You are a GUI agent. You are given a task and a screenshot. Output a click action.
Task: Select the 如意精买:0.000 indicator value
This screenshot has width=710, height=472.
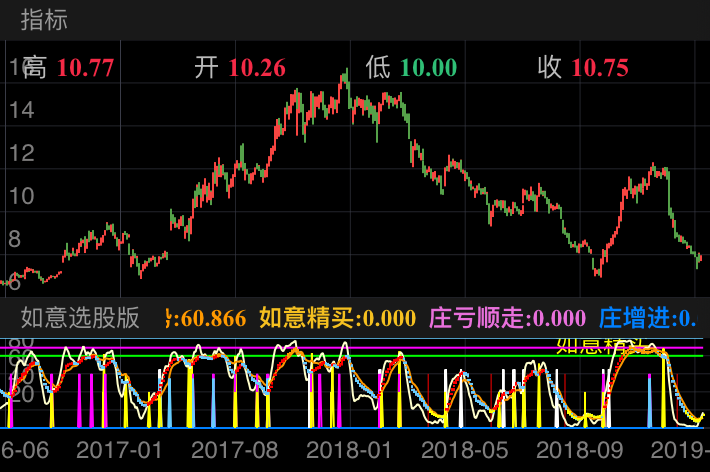337,318
